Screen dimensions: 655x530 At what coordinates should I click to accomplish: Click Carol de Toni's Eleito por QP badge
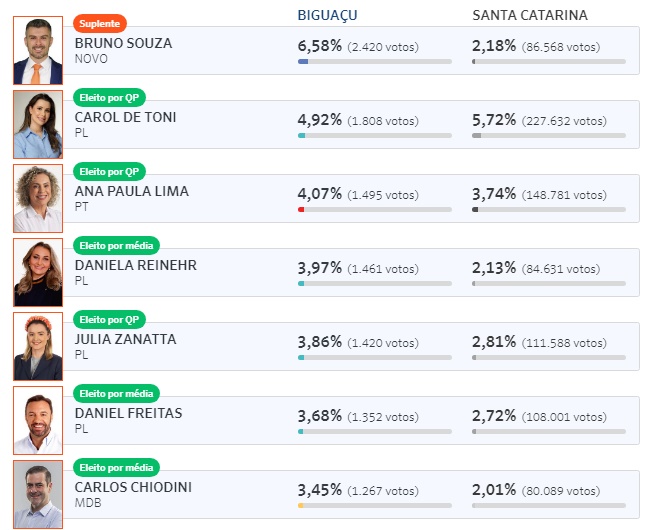(x=108, y=97)
